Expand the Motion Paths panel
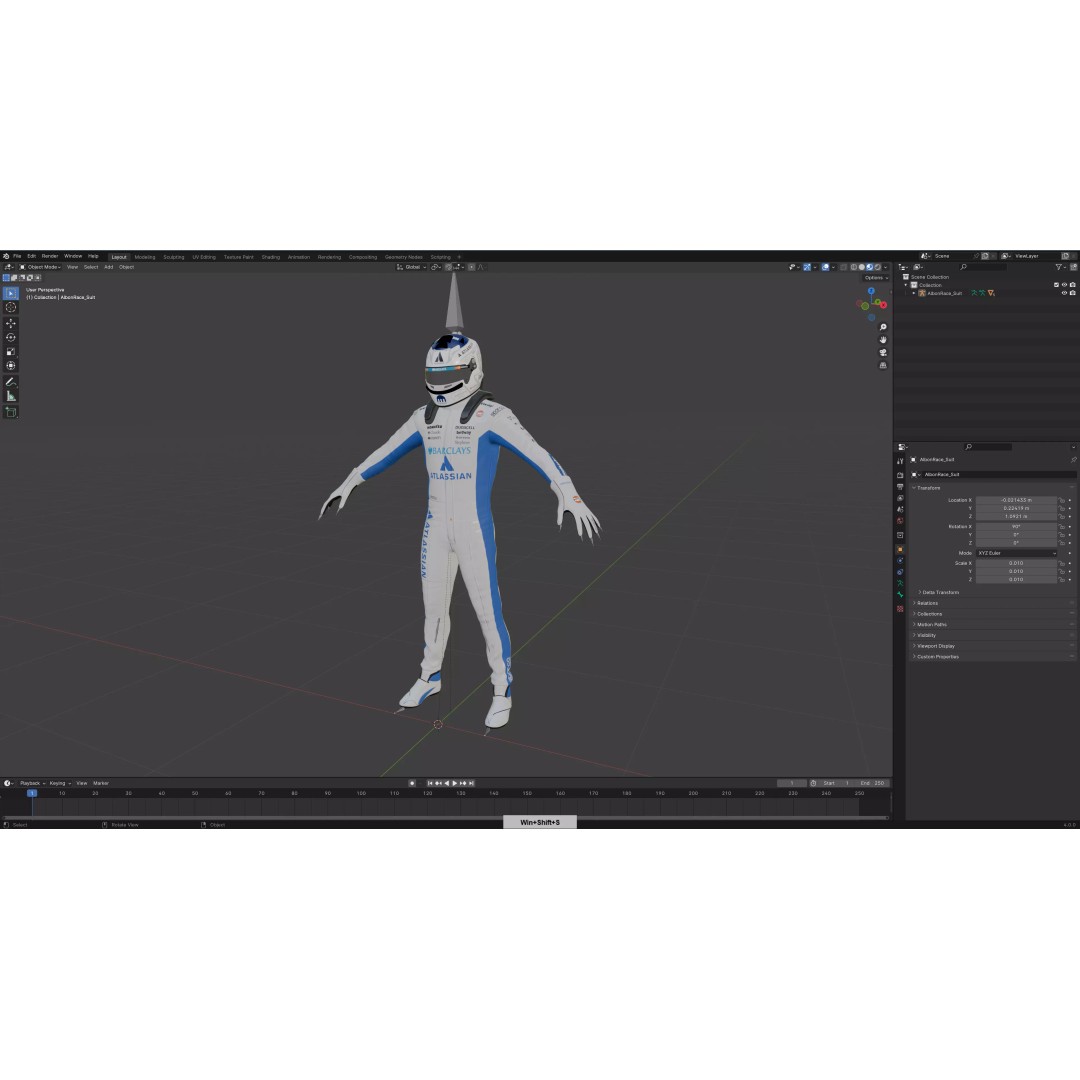The width and height of the screenshot is (1080, 1080). 931,625
